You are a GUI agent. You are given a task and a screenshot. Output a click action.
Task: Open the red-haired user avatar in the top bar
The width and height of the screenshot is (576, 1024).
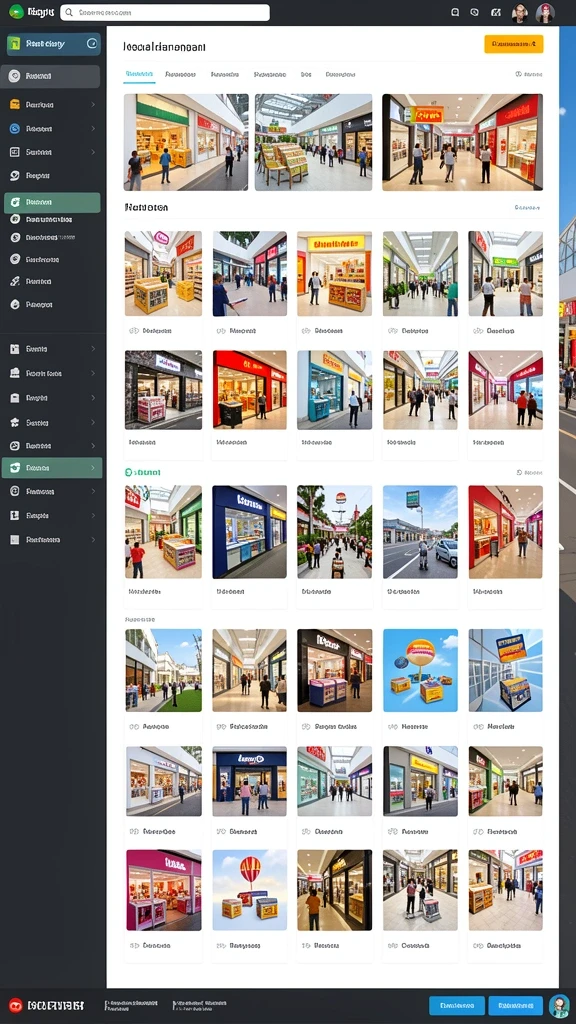545,12
